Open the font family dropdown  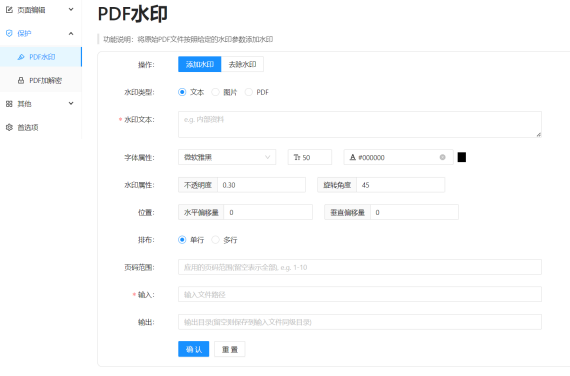227,157
